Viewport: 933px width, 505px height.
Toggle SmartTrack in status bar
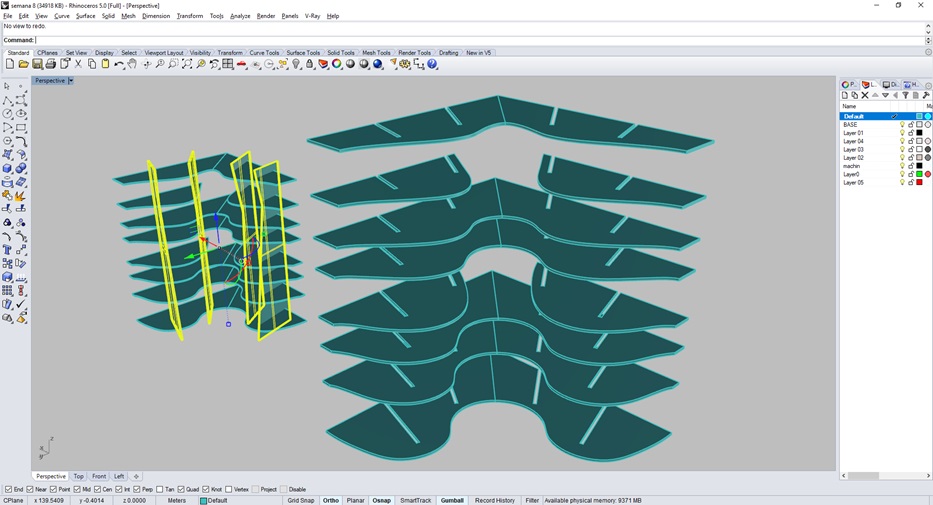(x=415, y=500)
